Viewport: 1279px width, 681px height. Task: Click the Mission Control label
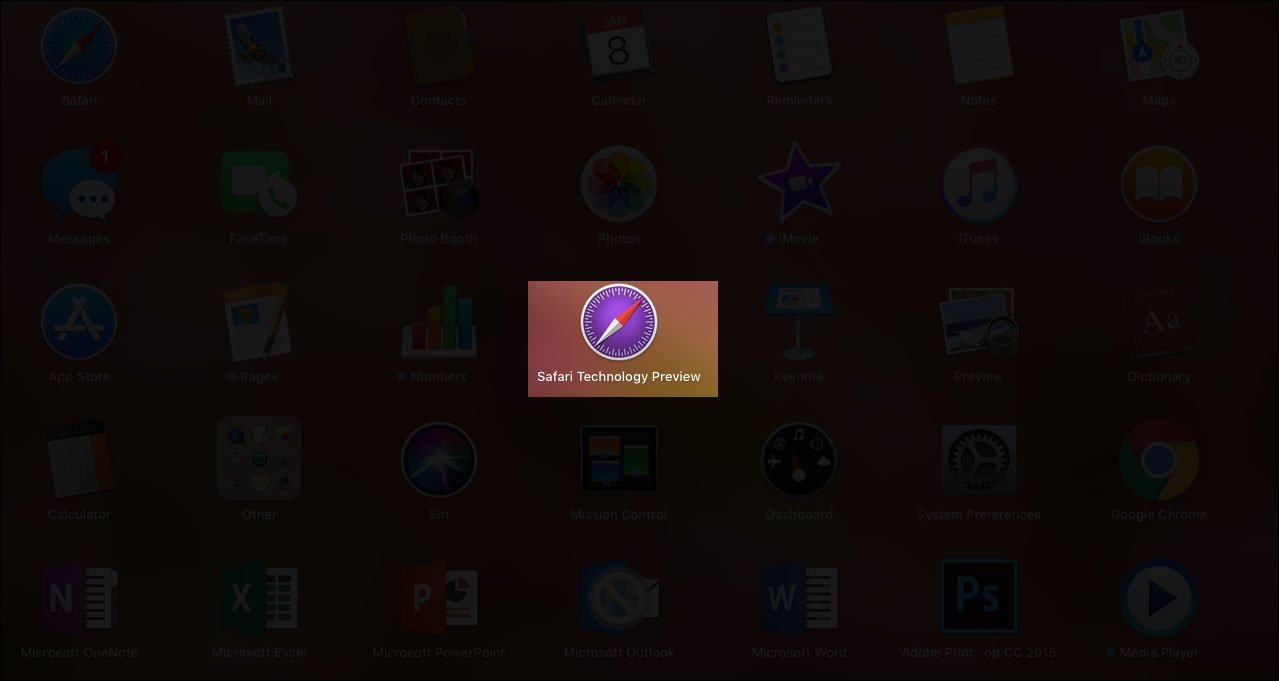tap(619, 515)
